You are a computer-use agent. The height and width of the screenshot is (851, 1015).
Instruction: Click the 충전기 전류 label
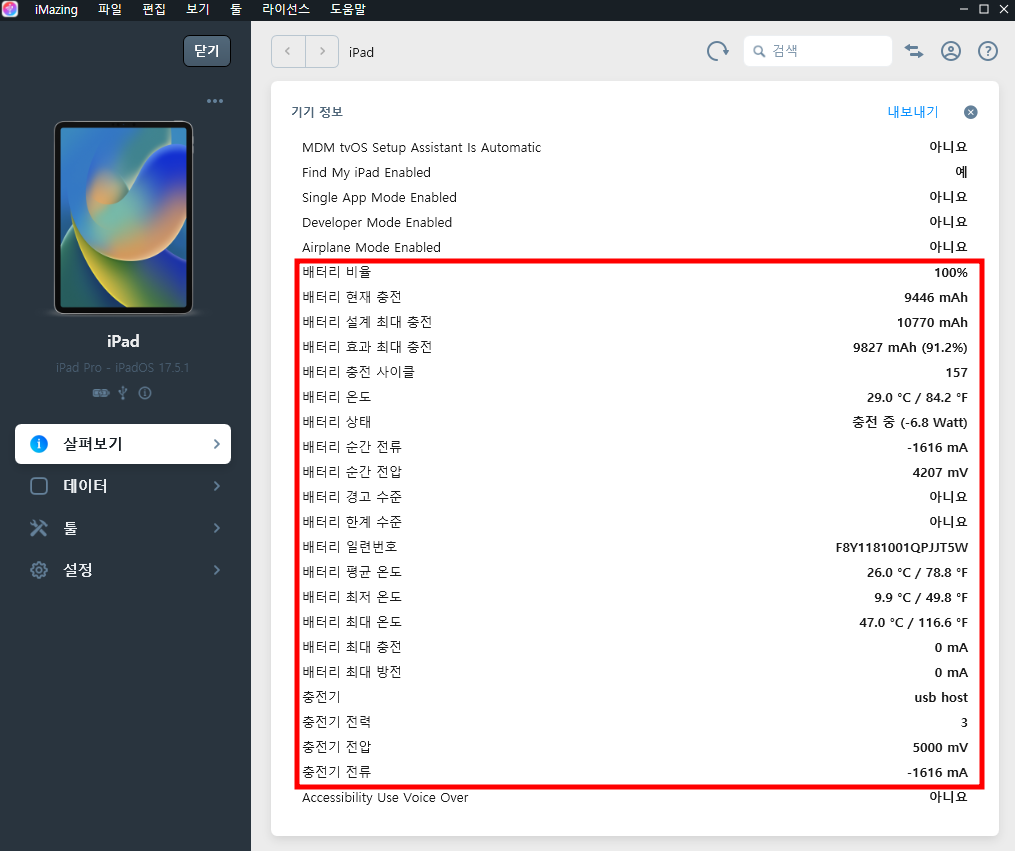[x=337, y=772]
